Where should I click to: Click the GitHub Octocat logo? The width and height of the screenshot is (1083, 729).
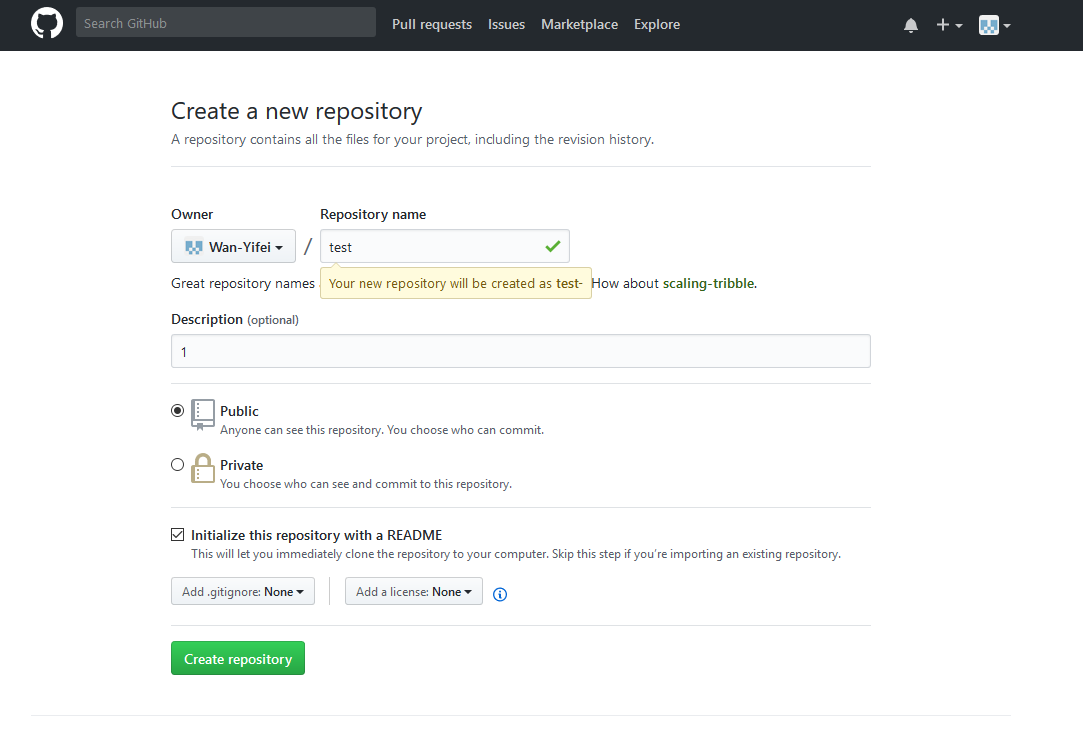[x=47, y=24]
